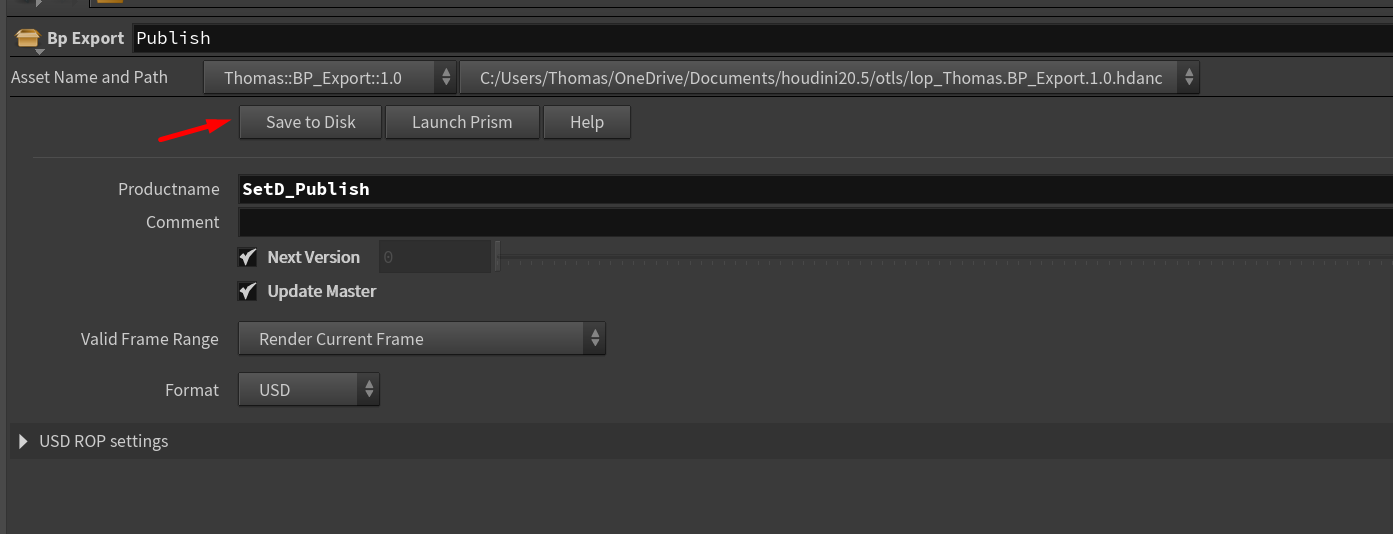
Task: Click the Bp Export node type icon
Action: [x=27, y=39]
